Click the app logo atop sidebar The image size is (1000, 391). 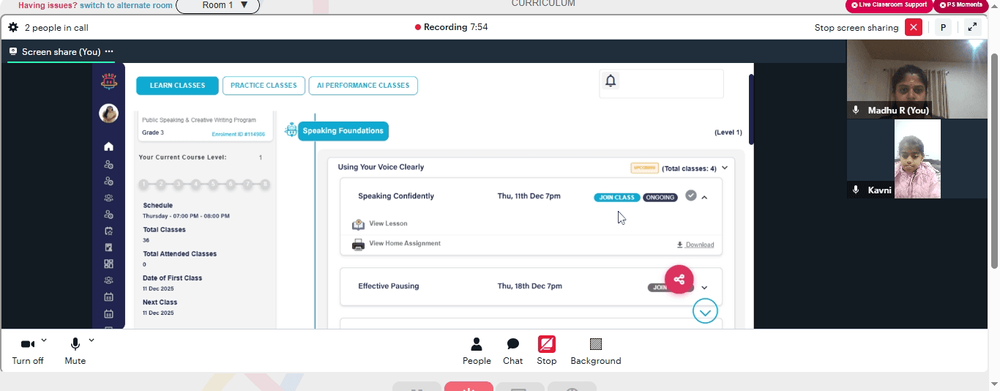109,81
